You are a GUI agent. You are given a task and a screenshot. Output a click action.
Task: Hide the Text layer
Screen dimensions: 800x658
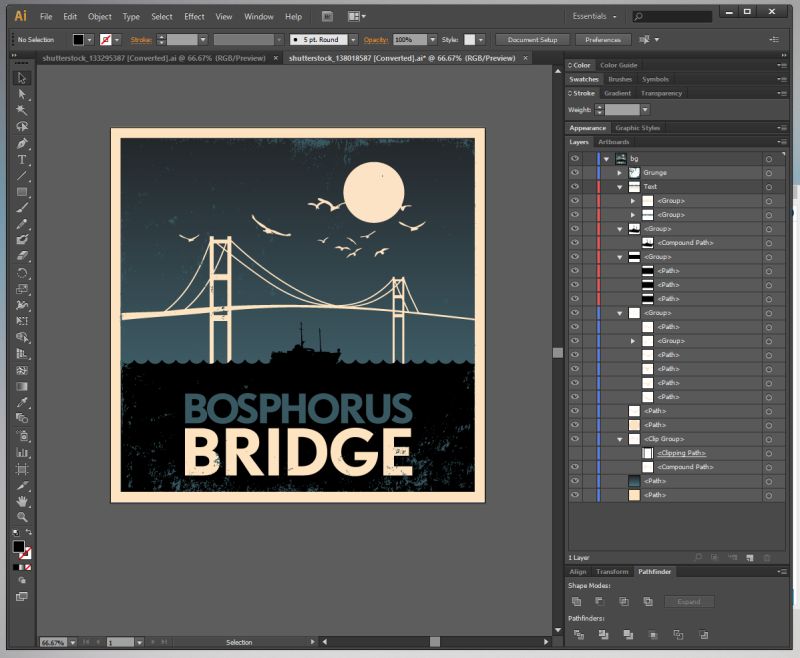573,186
